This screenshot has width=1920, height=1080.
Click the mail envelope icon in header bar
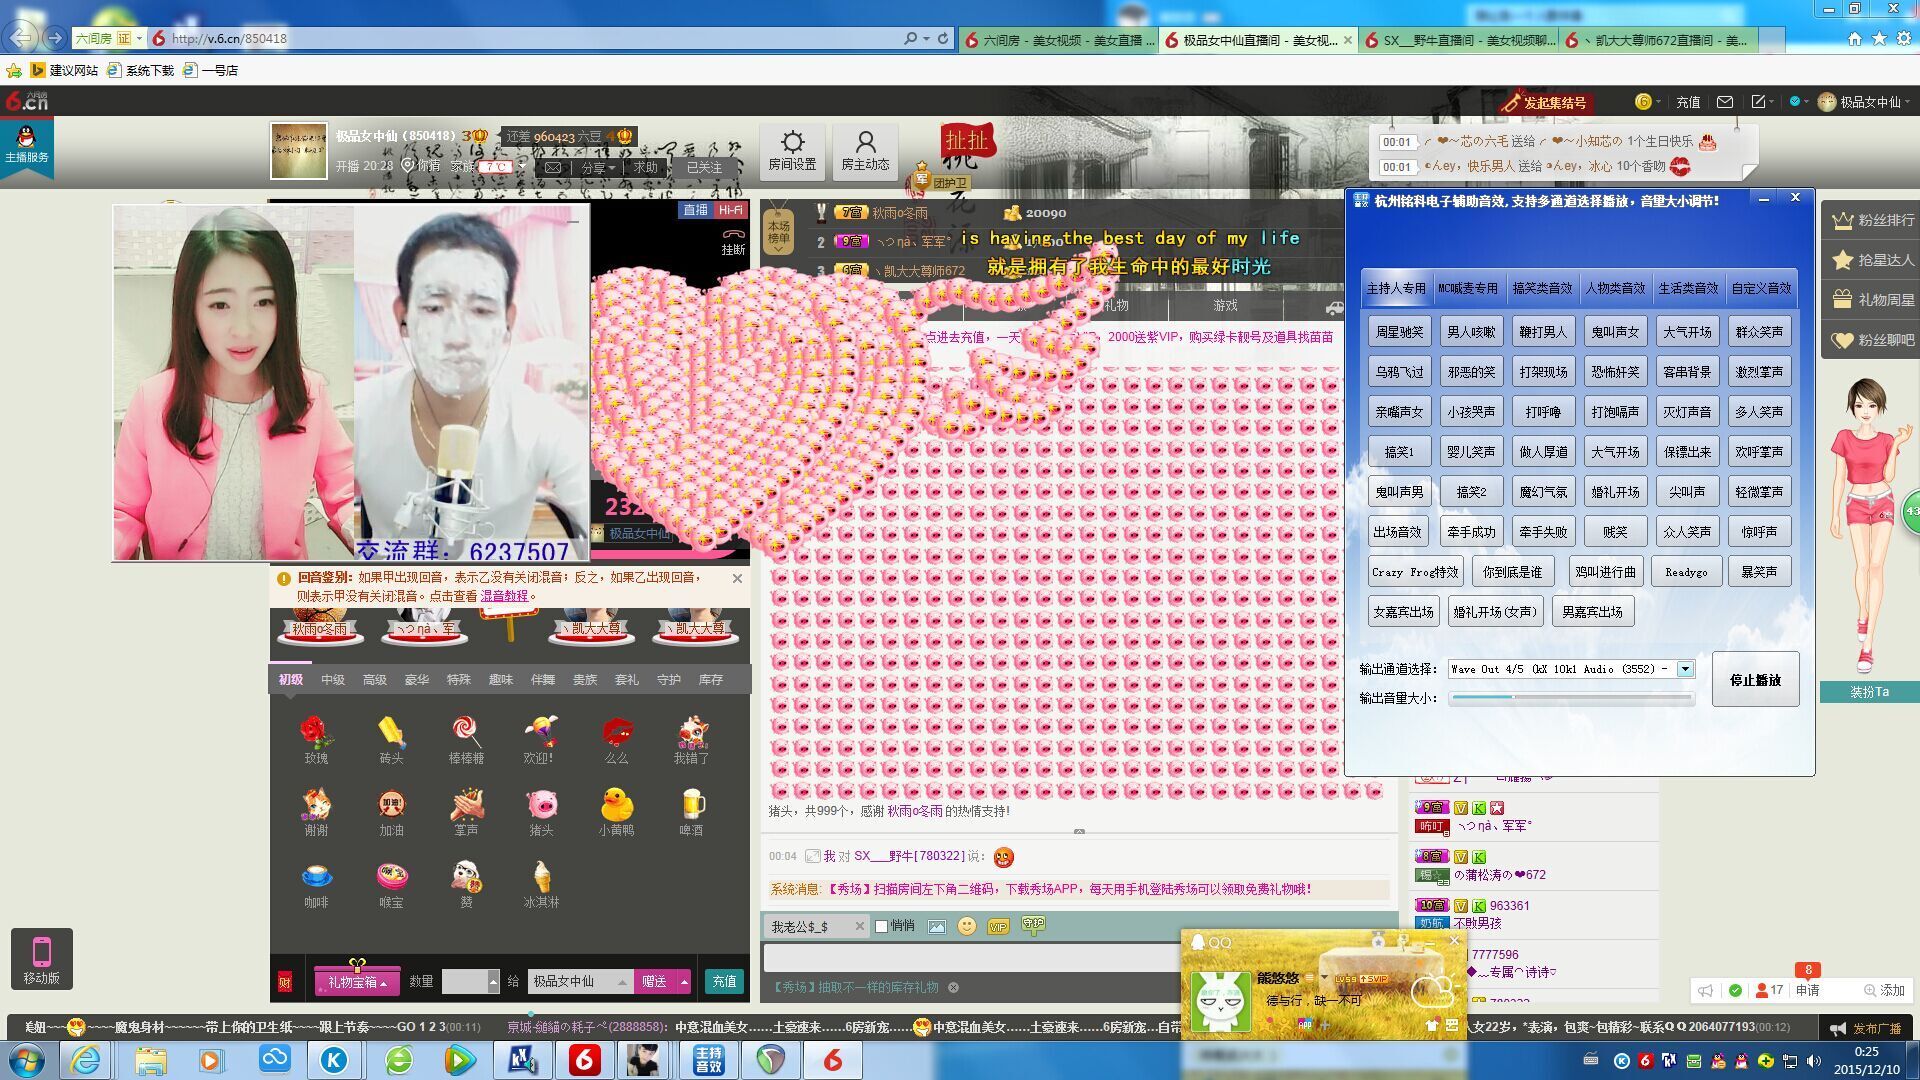tap(1725, 102)
